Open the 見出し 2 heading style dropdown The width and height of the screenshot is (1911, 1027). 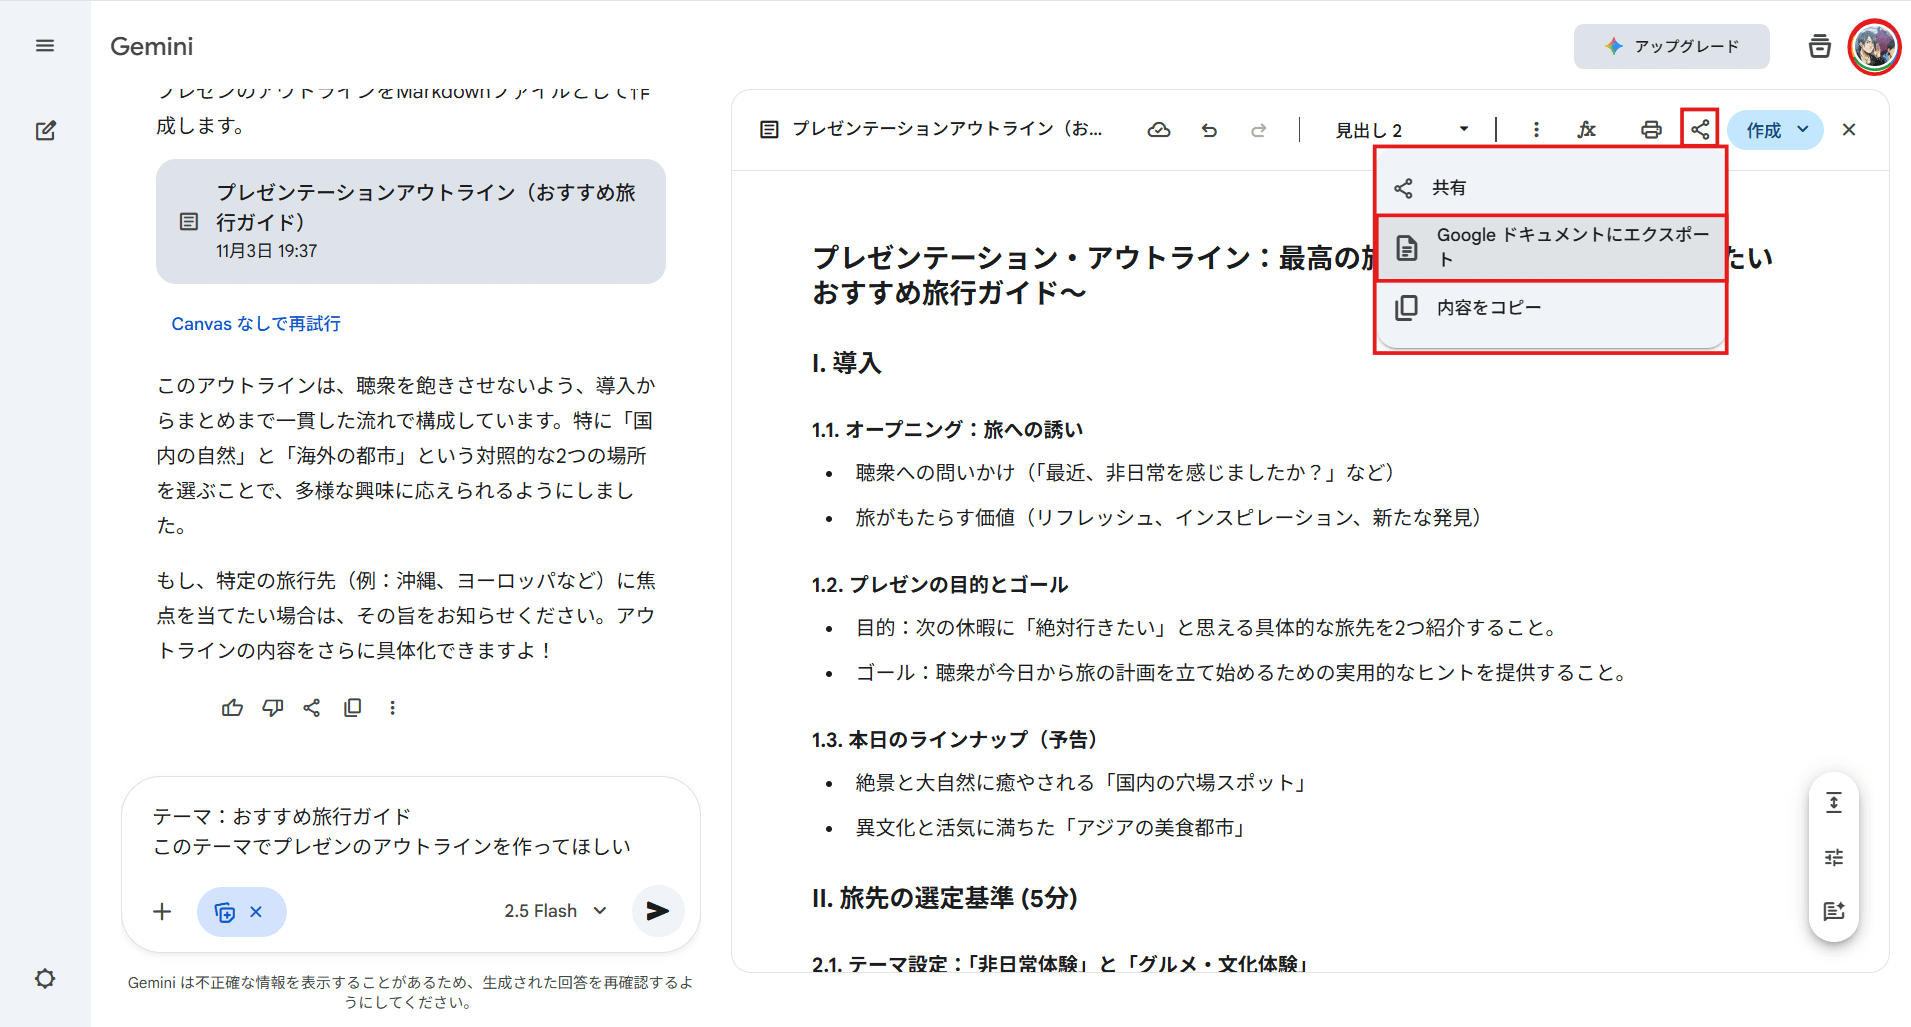[1401, 130]
